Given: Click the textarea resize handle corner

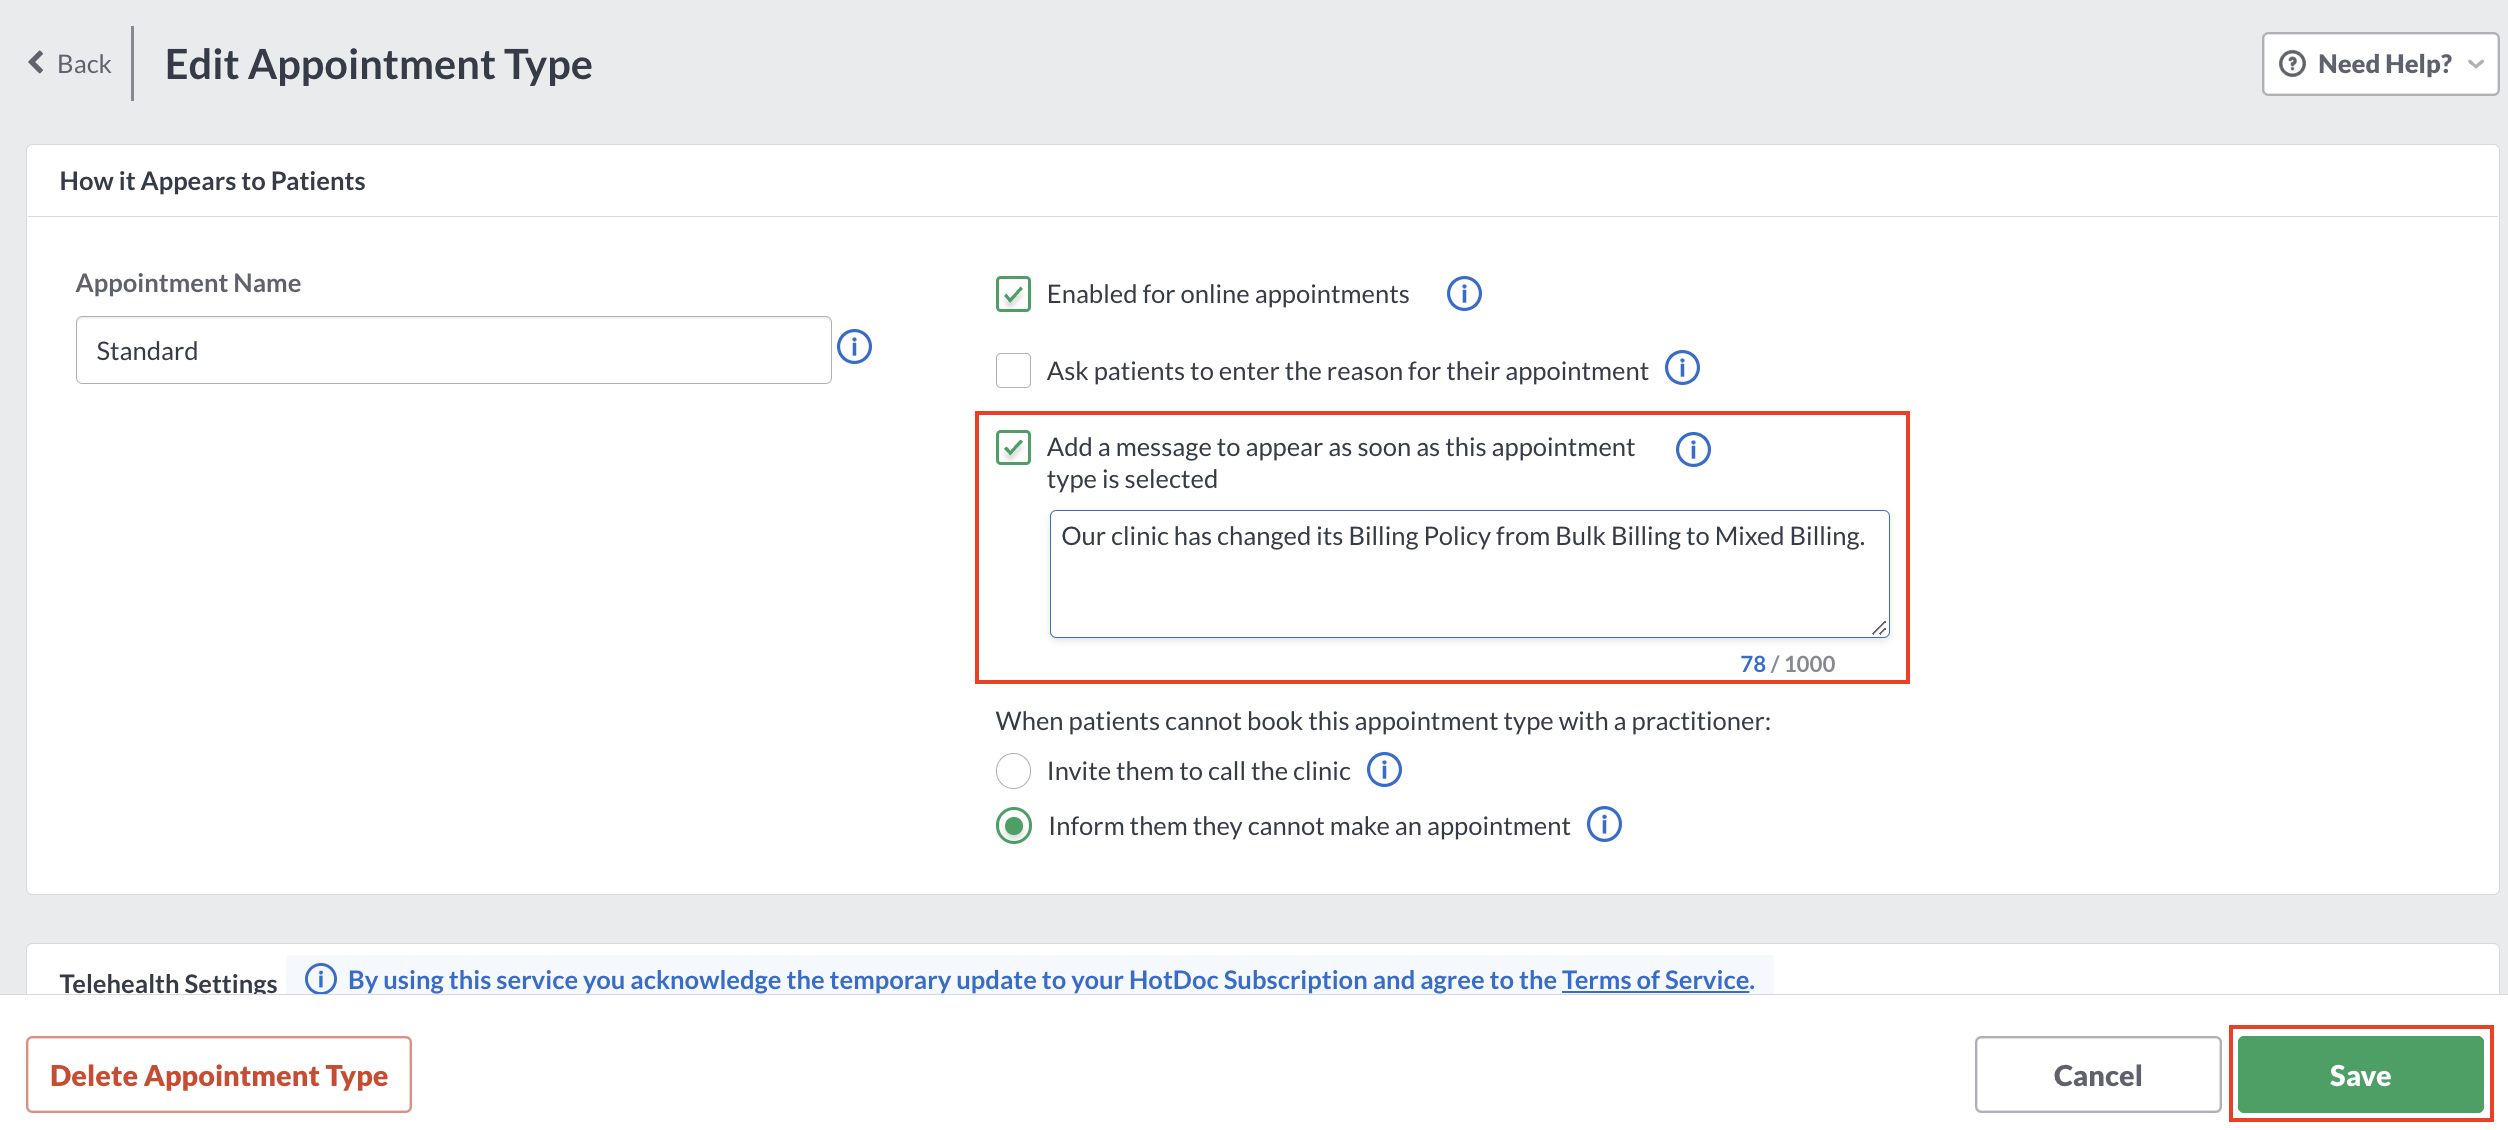Looking at the screenshot, I should click(1879, 627).
